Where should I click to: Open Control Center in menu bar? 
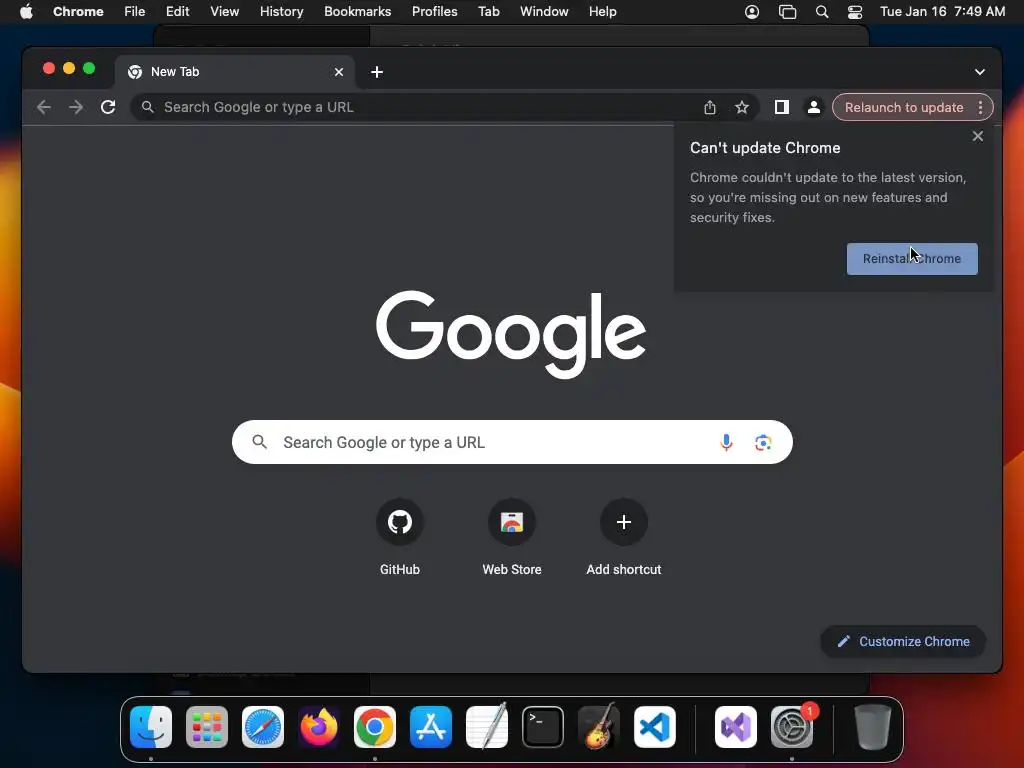coord(855,12)
